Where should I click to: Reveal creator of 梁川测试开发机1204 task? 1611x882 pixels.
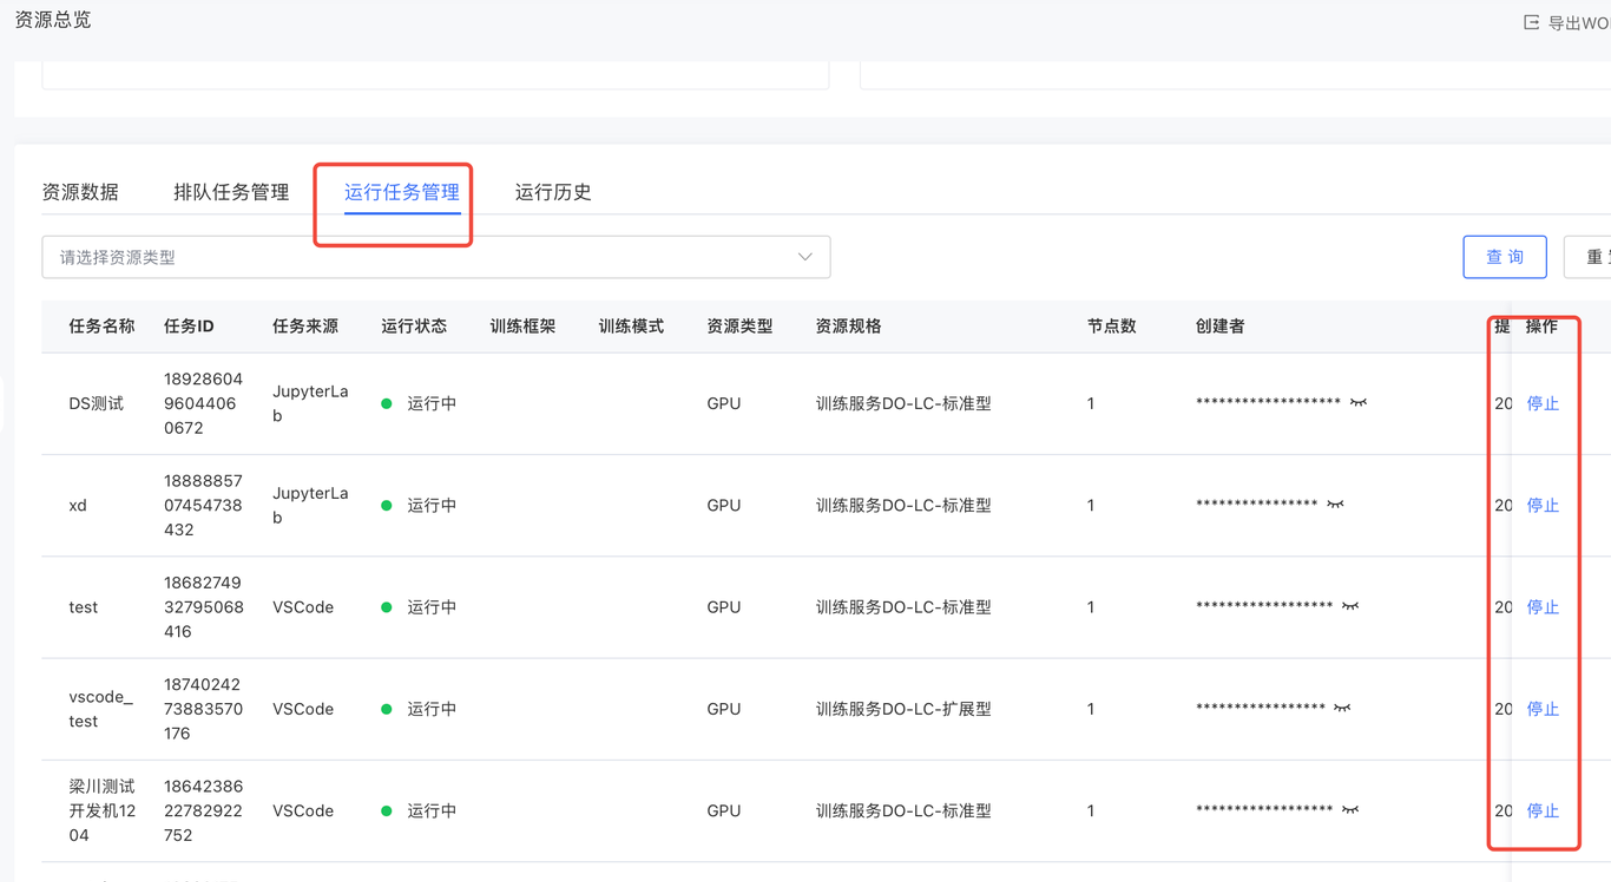pyautogui.click(x=1350, y=811)
